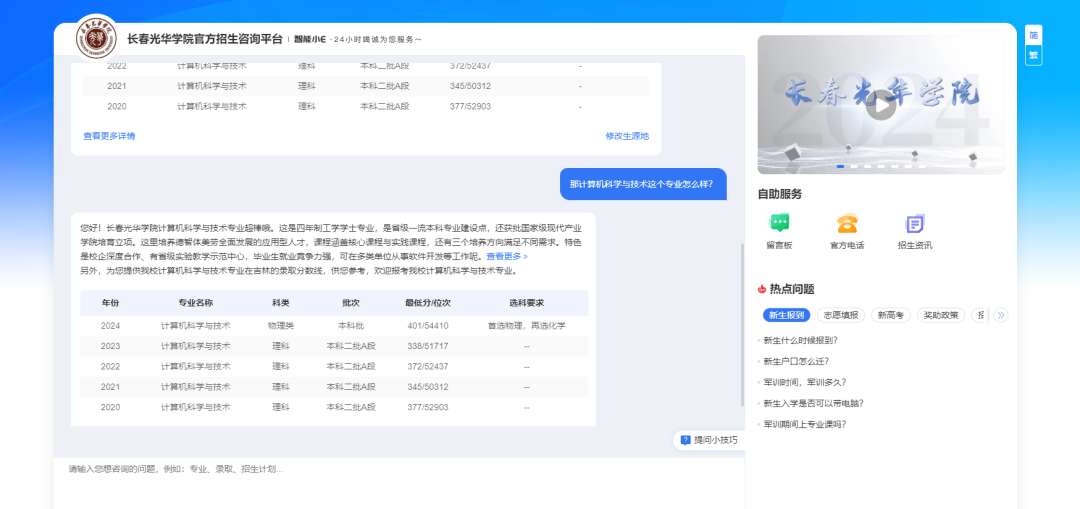Click the 最低分/位次 column header
1080x509 pixels.
[428, 303]
